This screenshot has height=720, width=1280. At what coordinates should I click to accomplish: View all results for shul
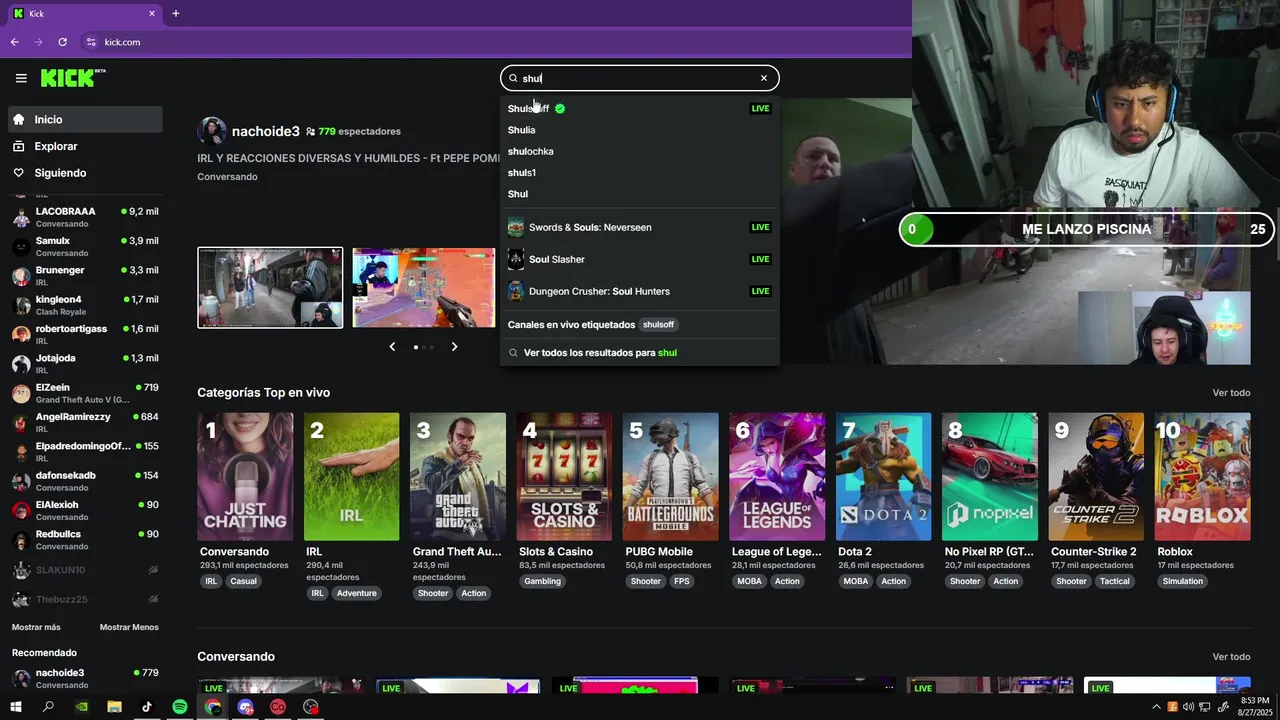tap(639, 353)
